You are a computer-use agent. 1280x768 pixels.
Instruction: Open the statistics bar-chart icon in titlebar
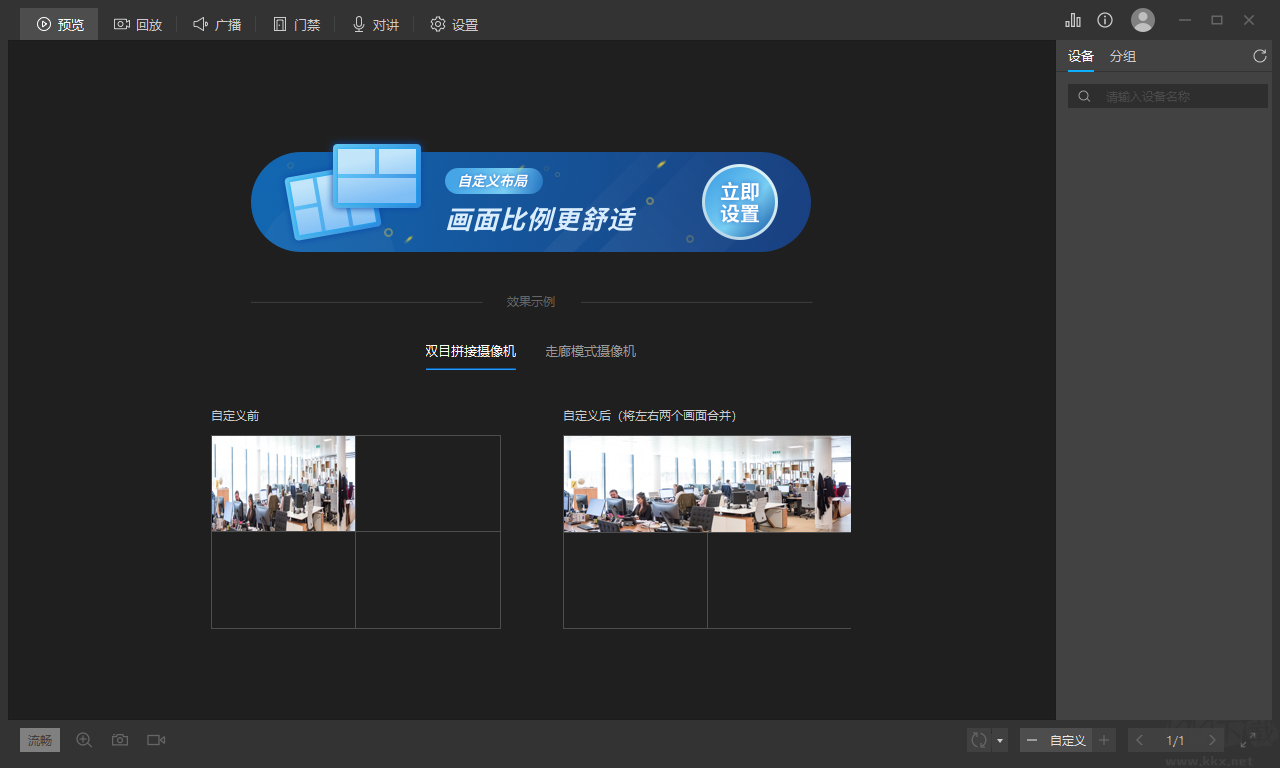click(1073, 19)
